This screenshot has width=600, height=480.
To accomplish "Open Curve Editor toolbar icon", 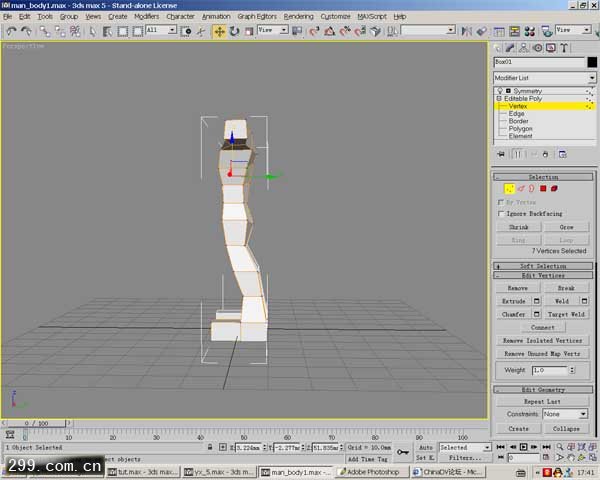I will 499,31.
